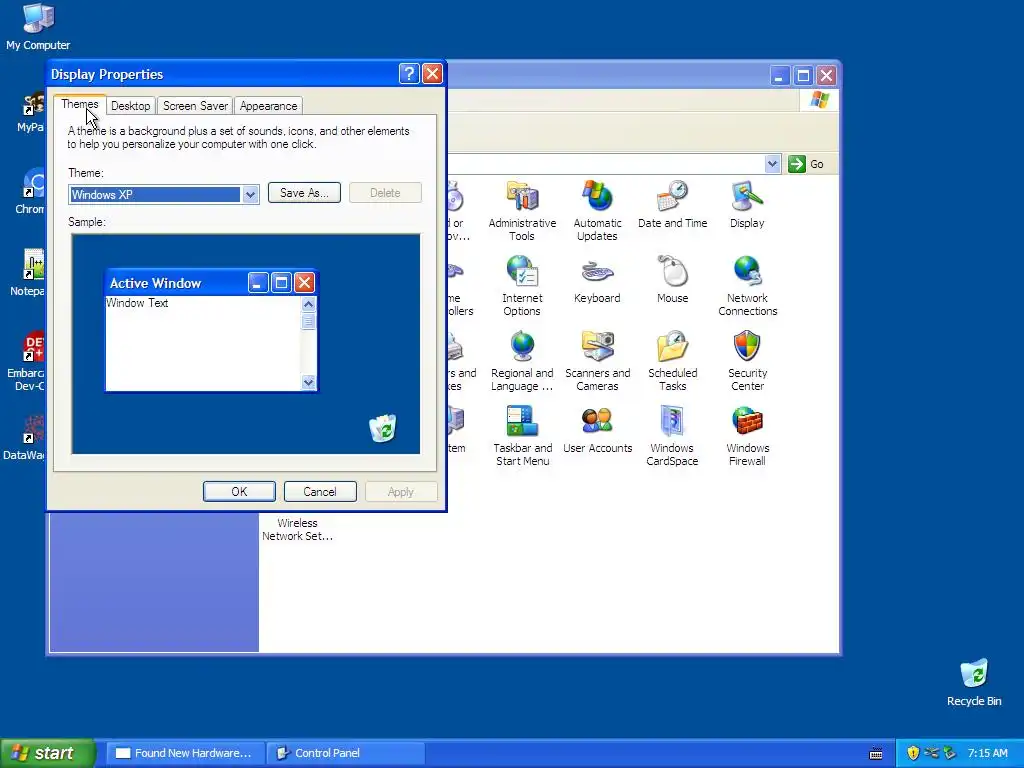The height and width of the screenshot is (768, 1024).
Task: Switch to the Desktop tab
Action: point(131,106)
